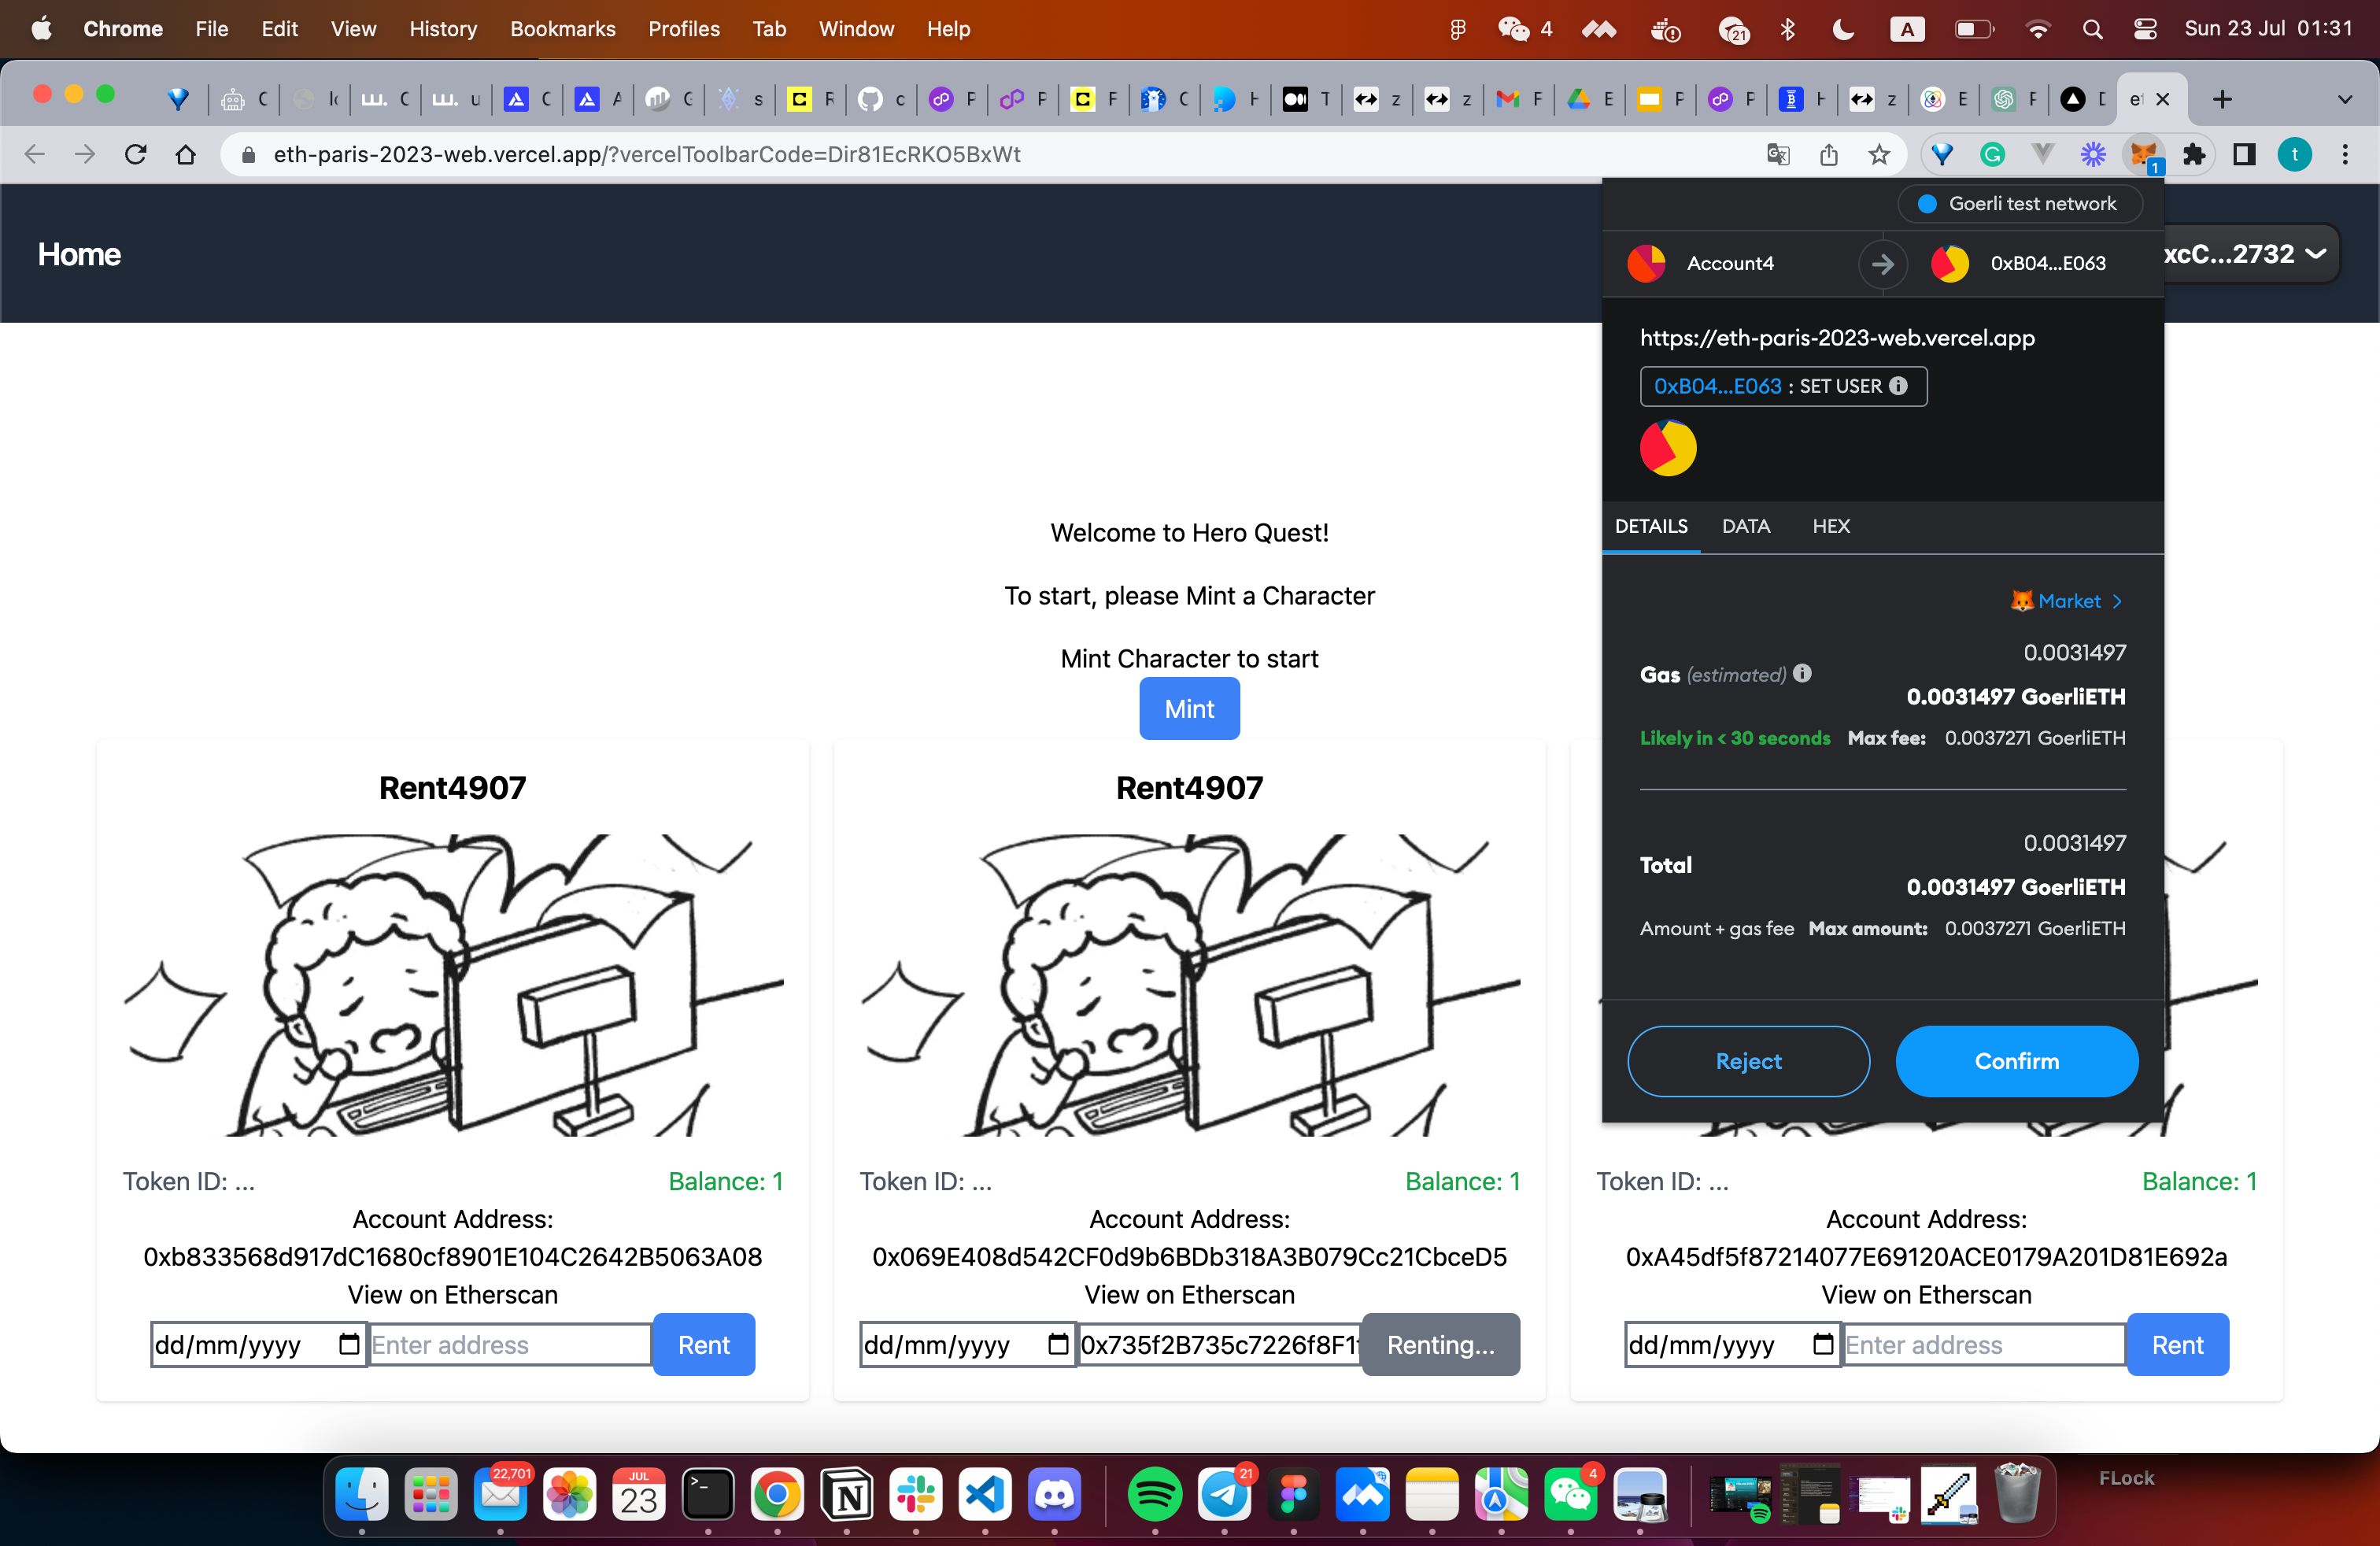Open the Chrome three-dot menu
The width and height of the screenshot is (2380, 1546).
click(x=2345, y=154)
